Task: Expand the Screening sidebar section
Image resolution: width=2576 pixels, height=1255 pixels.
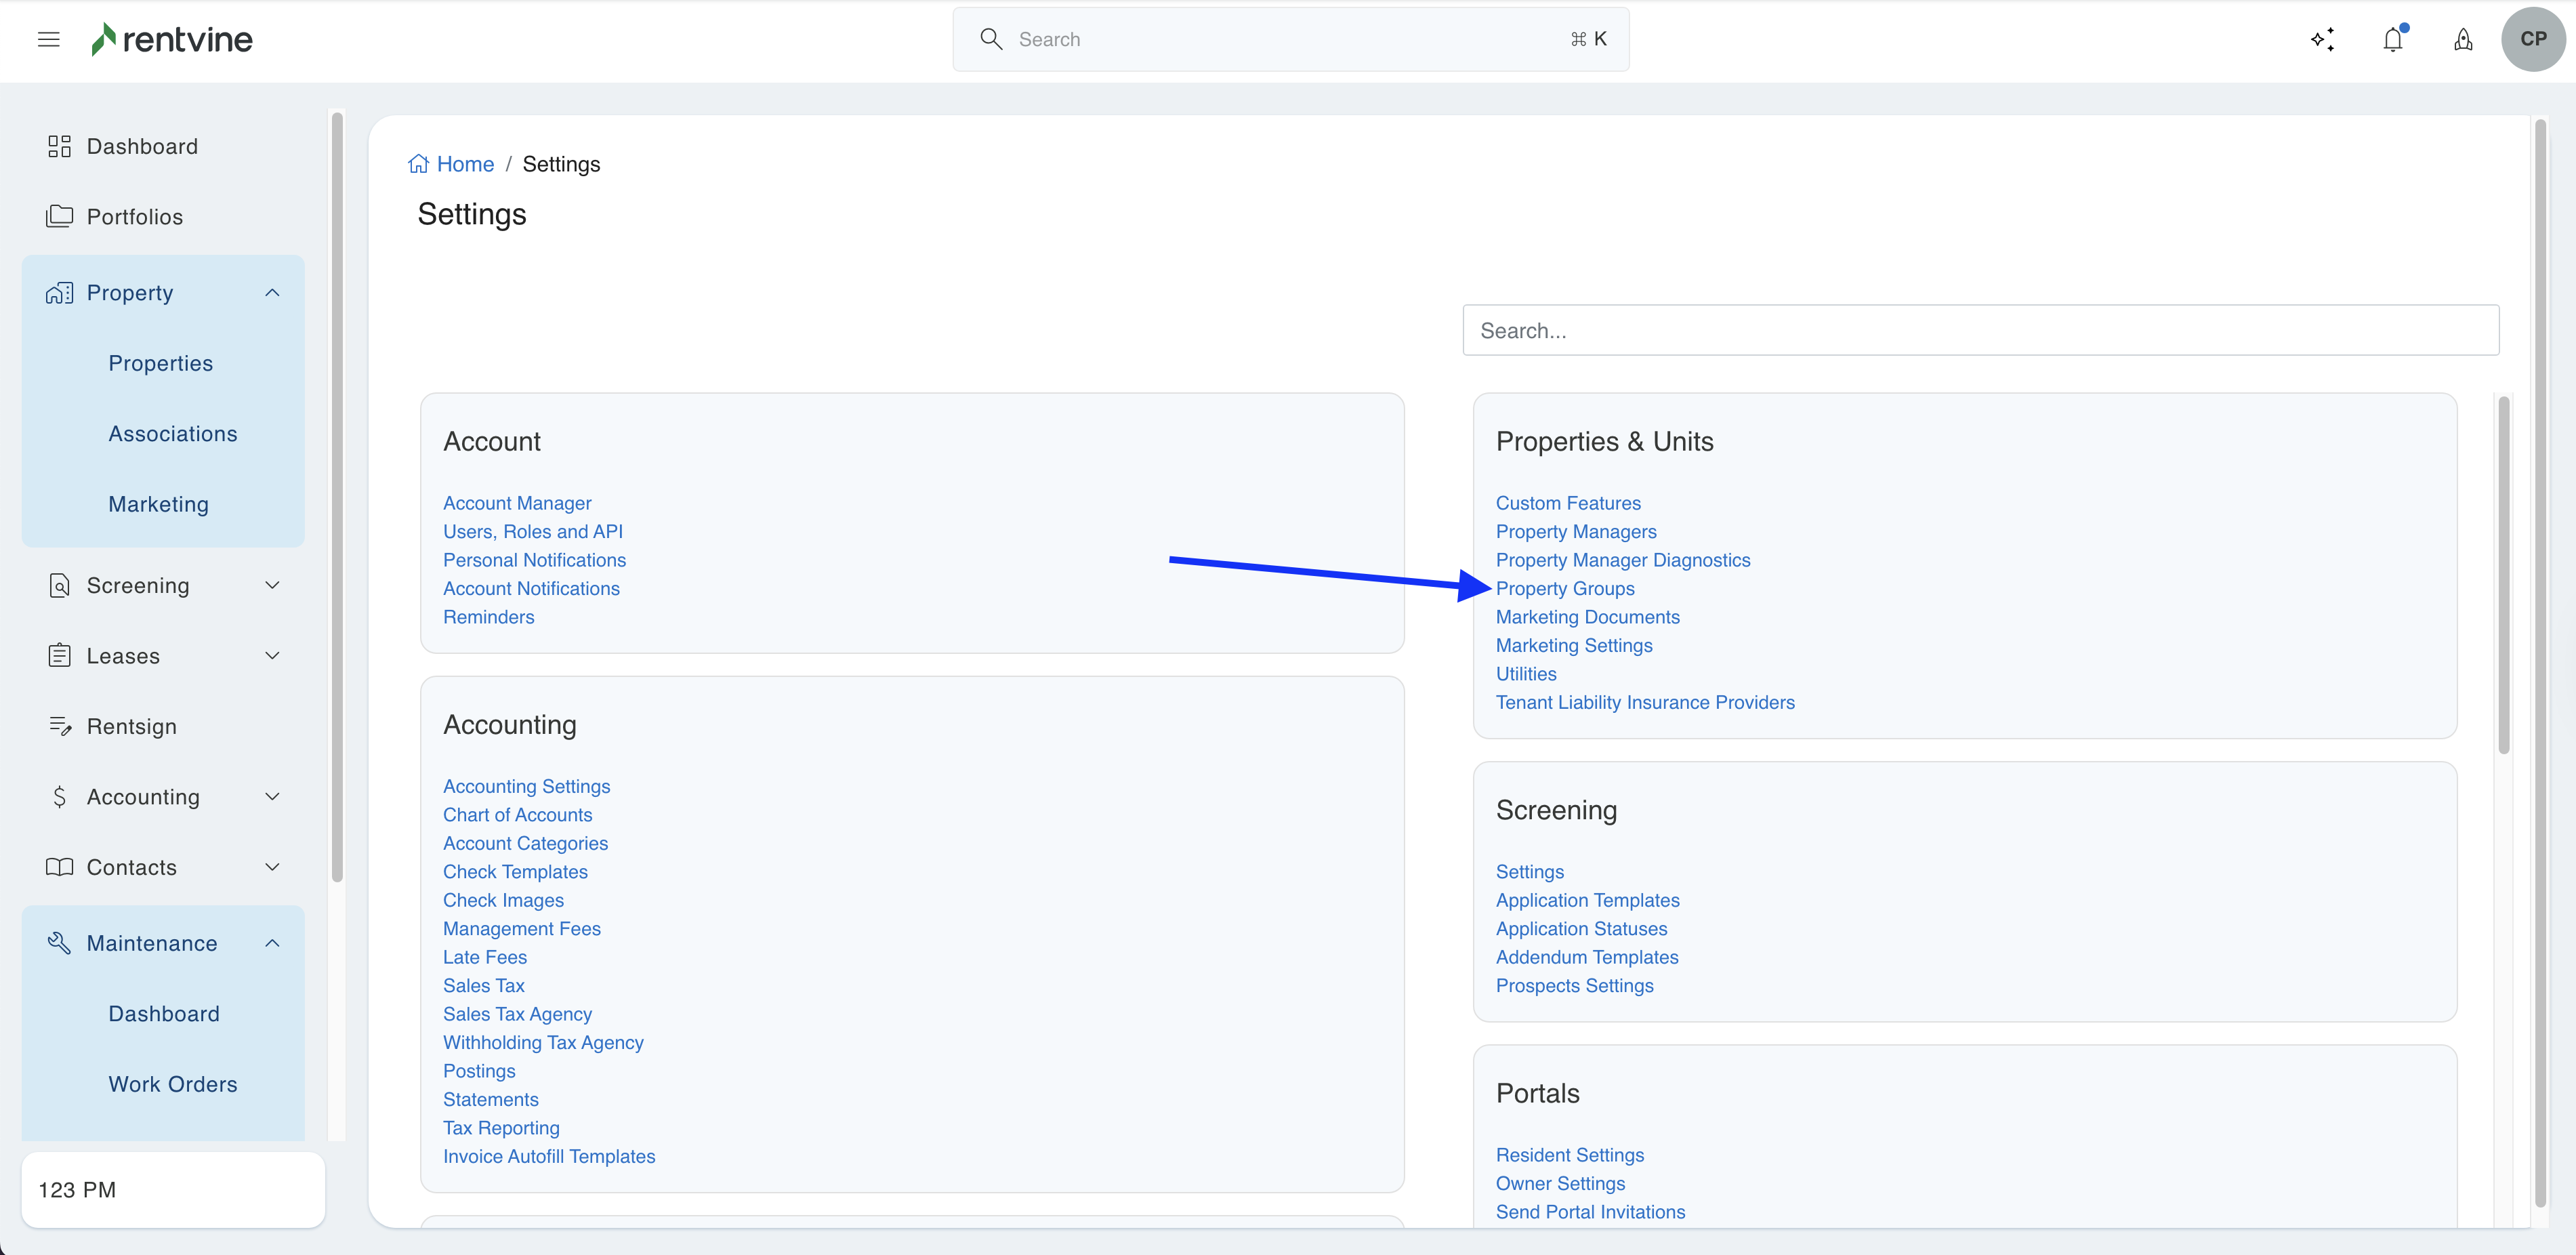Action: pyautogui.click(x=272, y=585)
